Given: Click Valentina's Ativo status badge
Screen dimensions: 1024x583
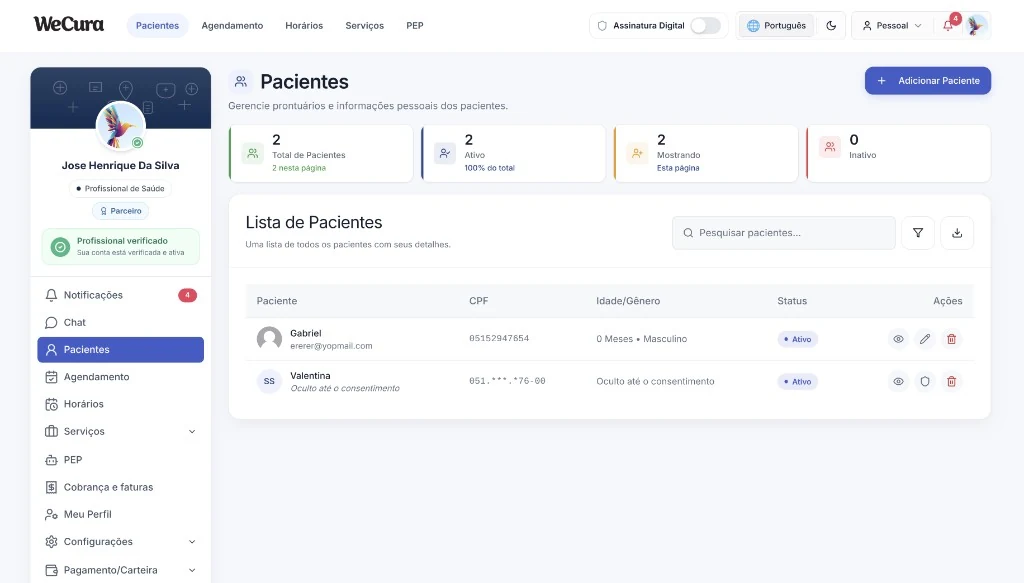Looking at the screenshot, I should pos(797,382).
